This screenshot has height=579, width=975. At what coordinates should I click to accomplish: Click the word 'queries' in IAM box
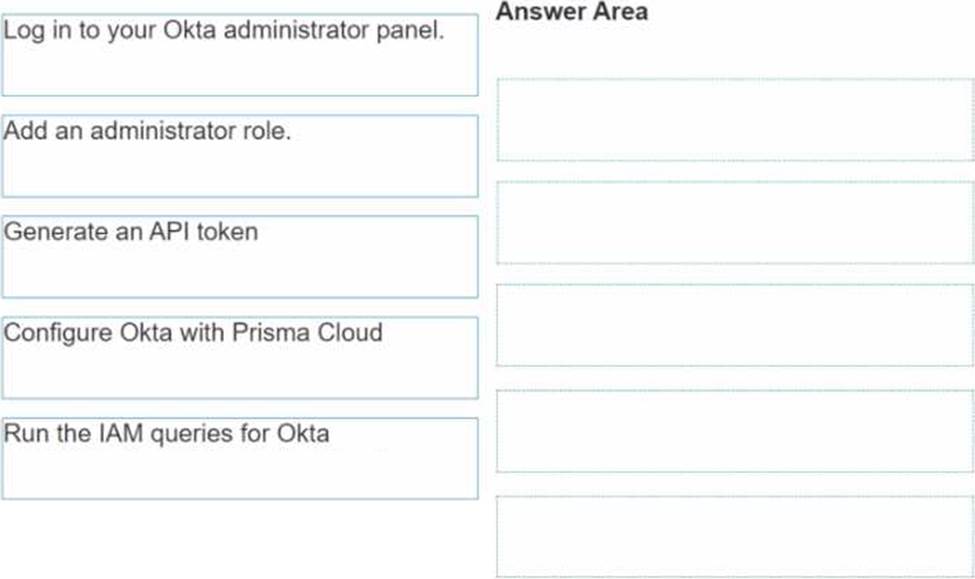click(192, 435)
